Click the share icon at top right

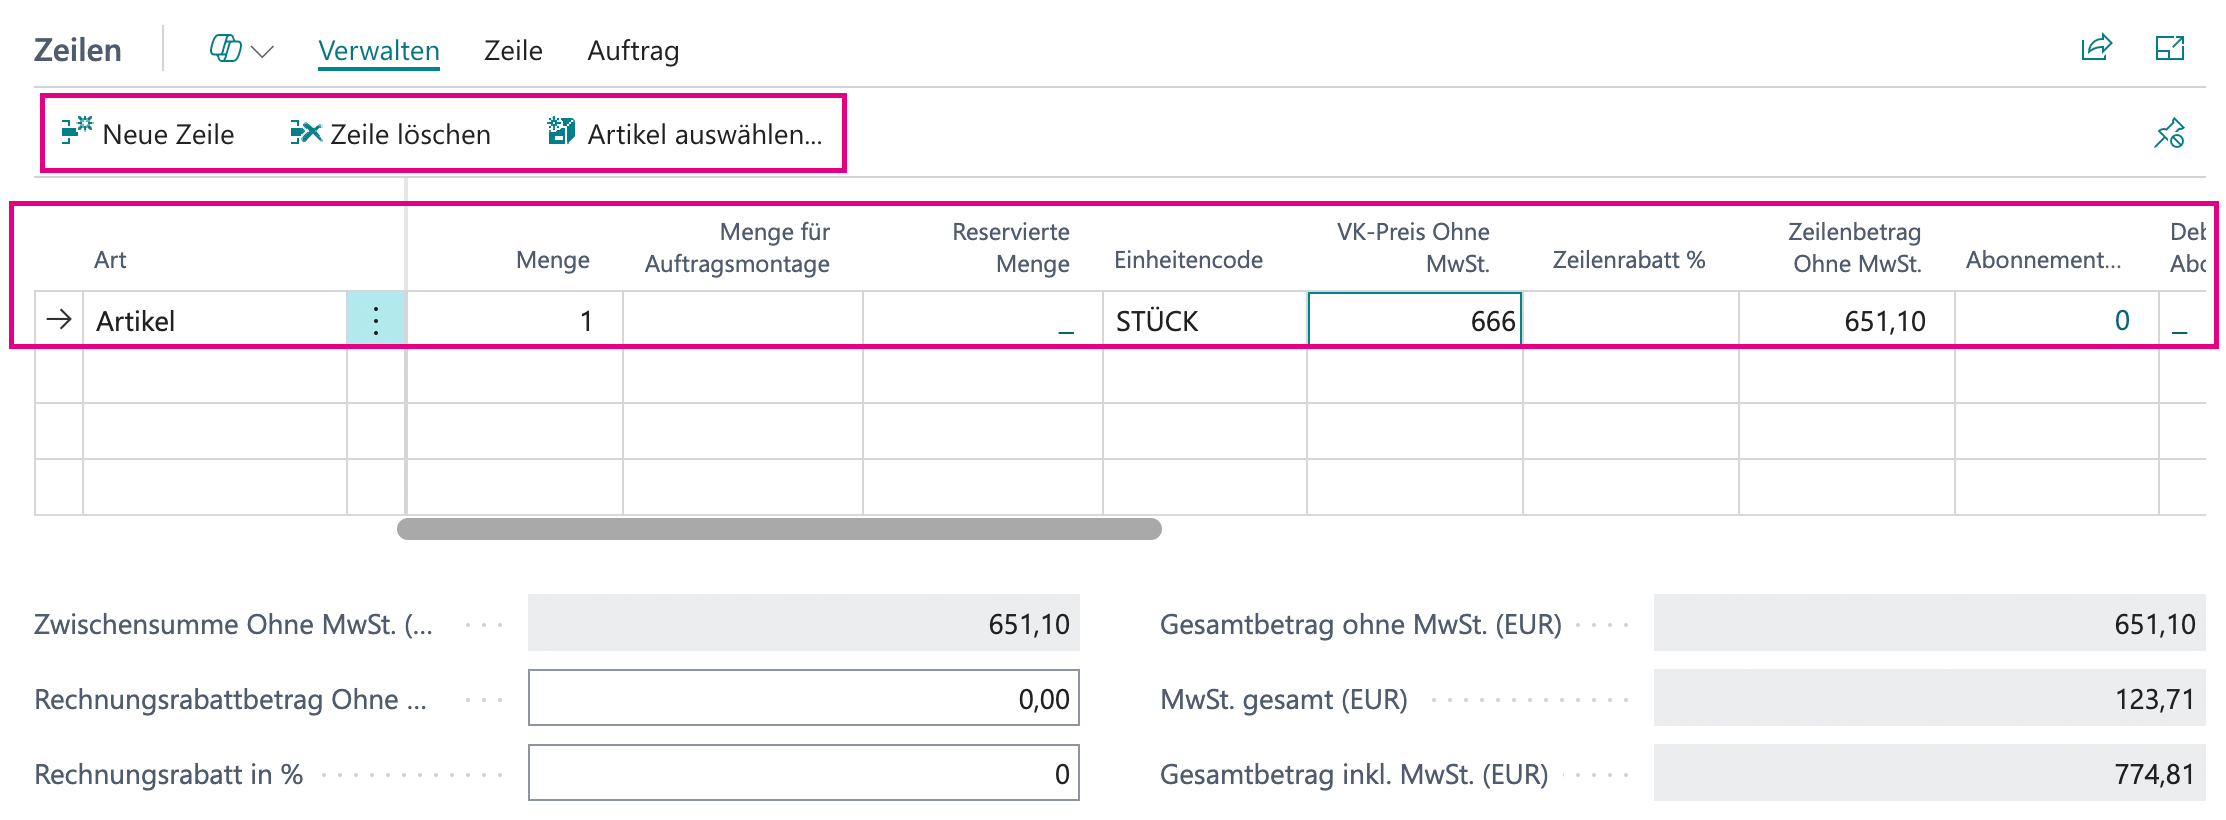2096,48
